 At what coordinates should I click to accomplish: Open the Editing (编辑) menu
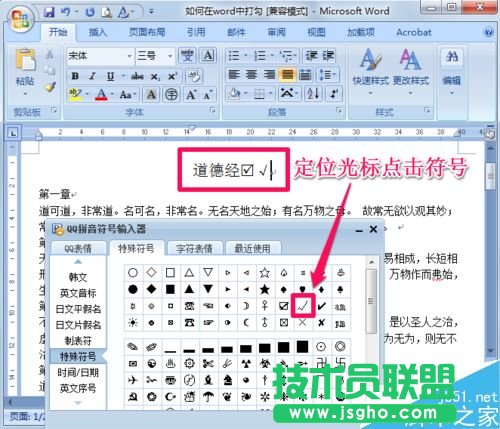pyautogui.click(x=452, y=71)
